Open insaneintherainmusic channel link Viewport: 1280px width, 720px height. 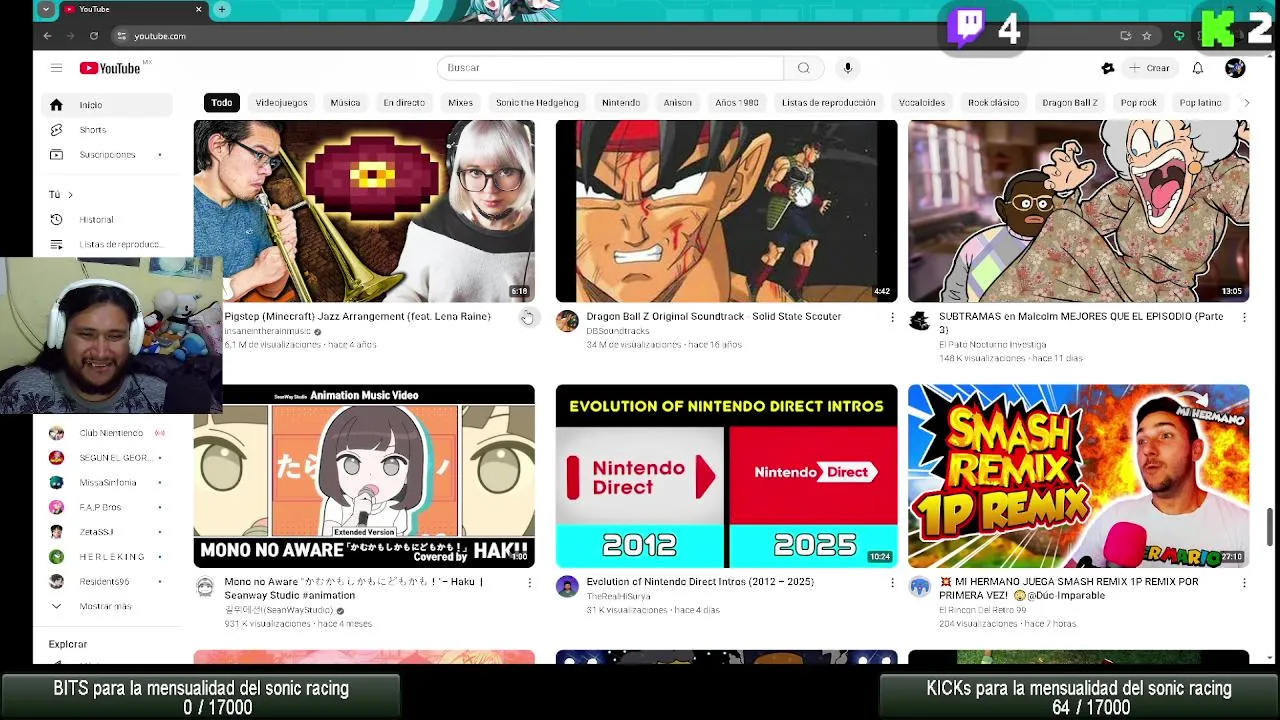point(267,331)
